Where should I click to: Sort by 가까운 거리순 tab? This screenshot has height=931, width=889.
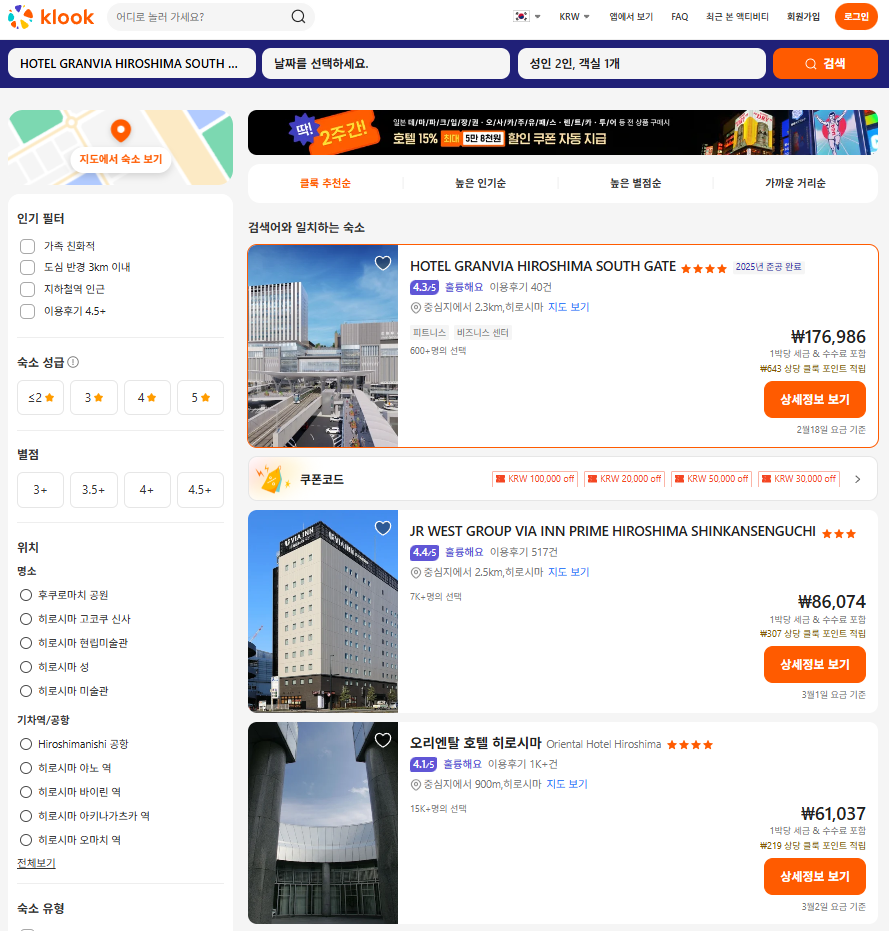pos(795,183)
